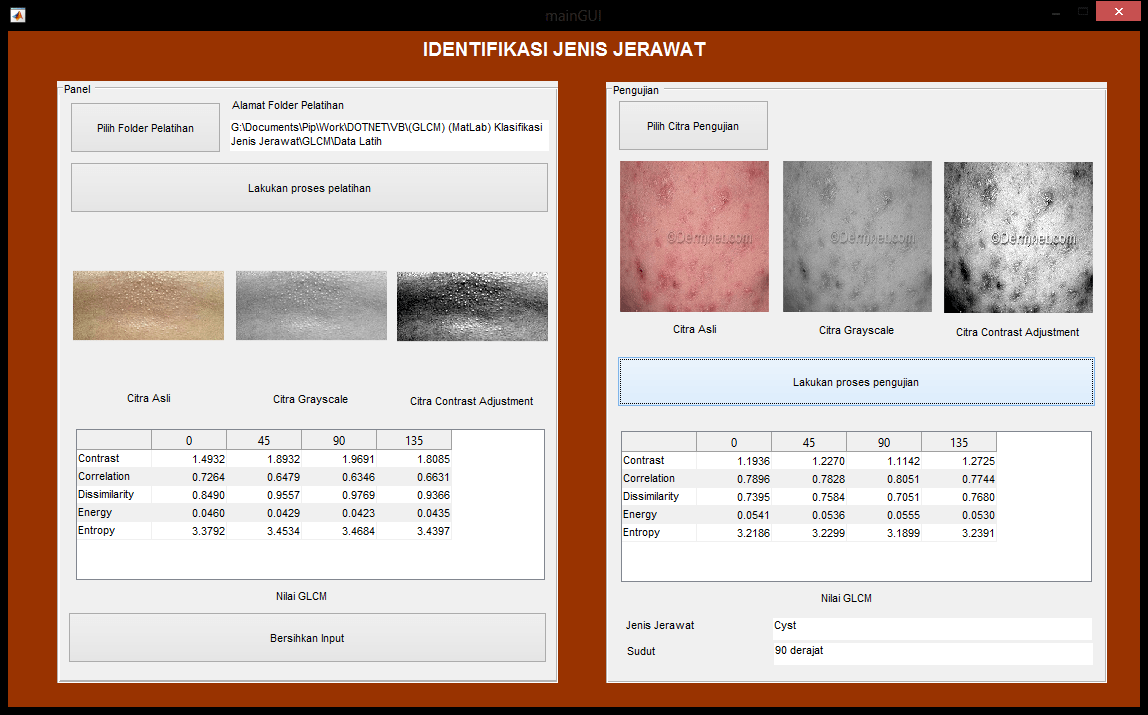Click the Sudut field showing 90 derajat
Screen dimensions: 1148x715
[x=931, y=652]
